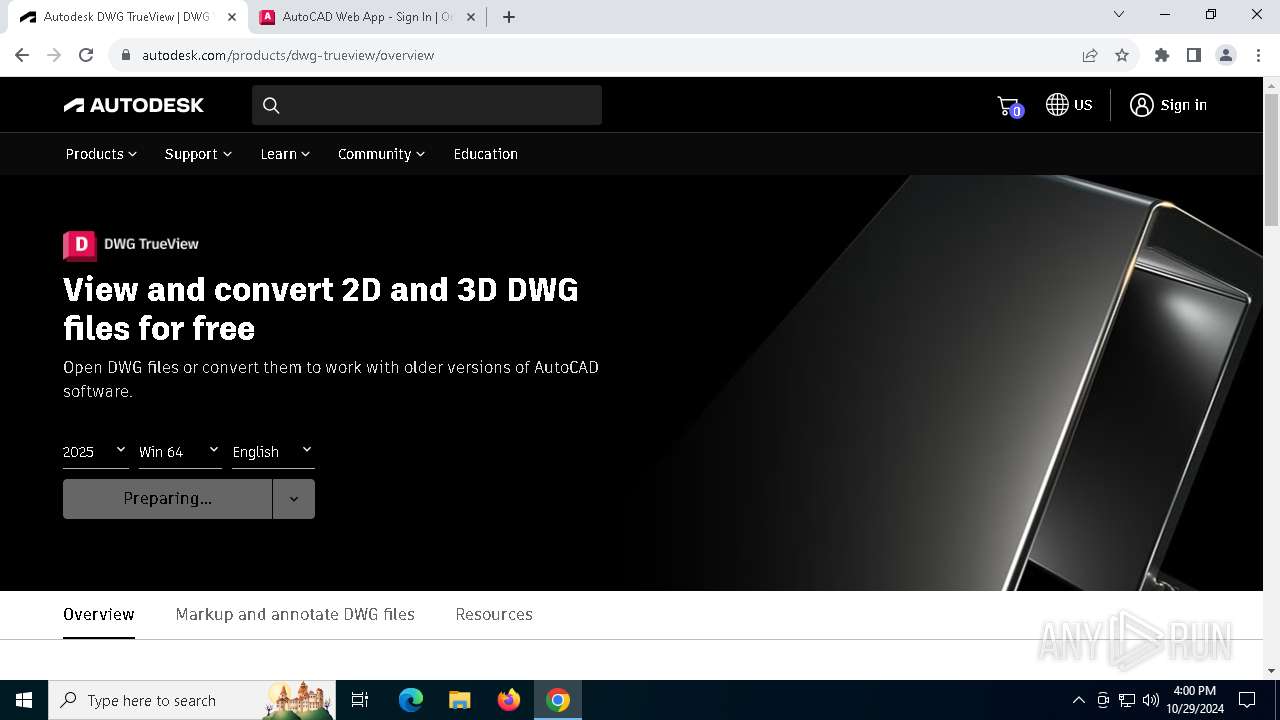
Task: Switch to the Resources tab
Action: [x=494, y=614]
